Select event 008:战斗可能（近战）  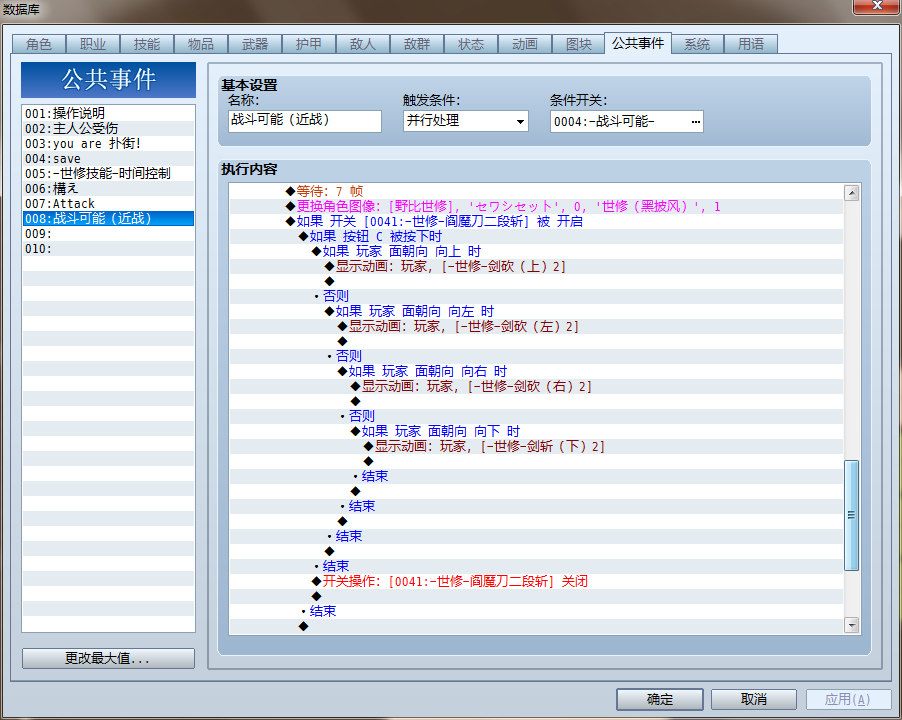(x=108, y=219)
